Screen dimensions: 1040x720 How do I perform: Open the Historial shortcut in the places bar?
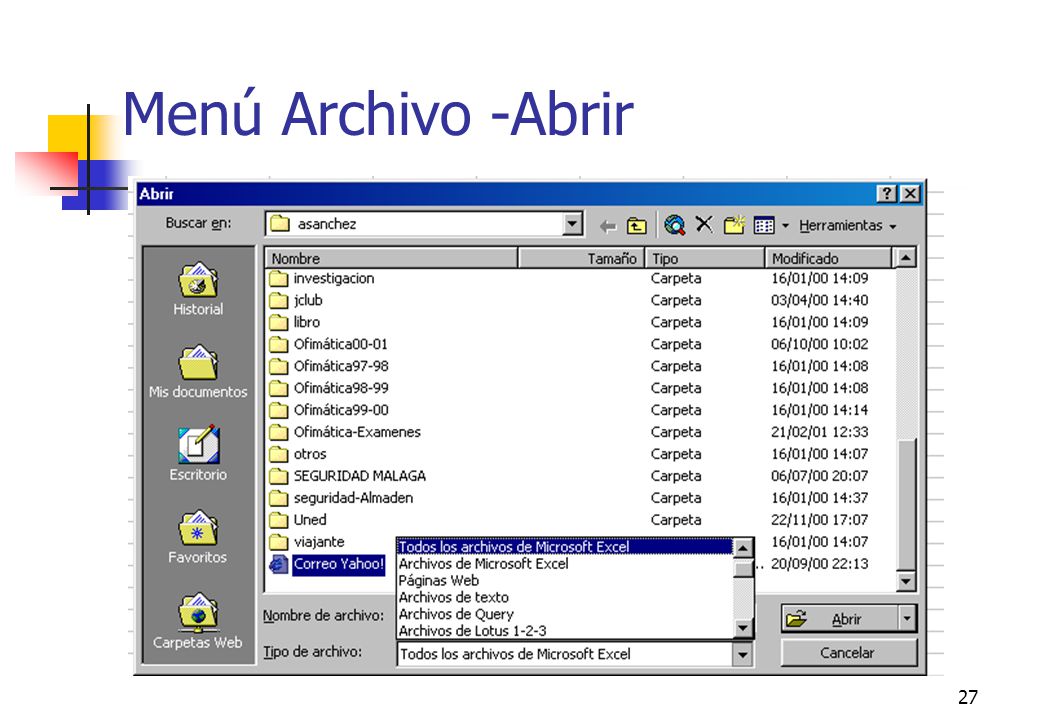198,288
